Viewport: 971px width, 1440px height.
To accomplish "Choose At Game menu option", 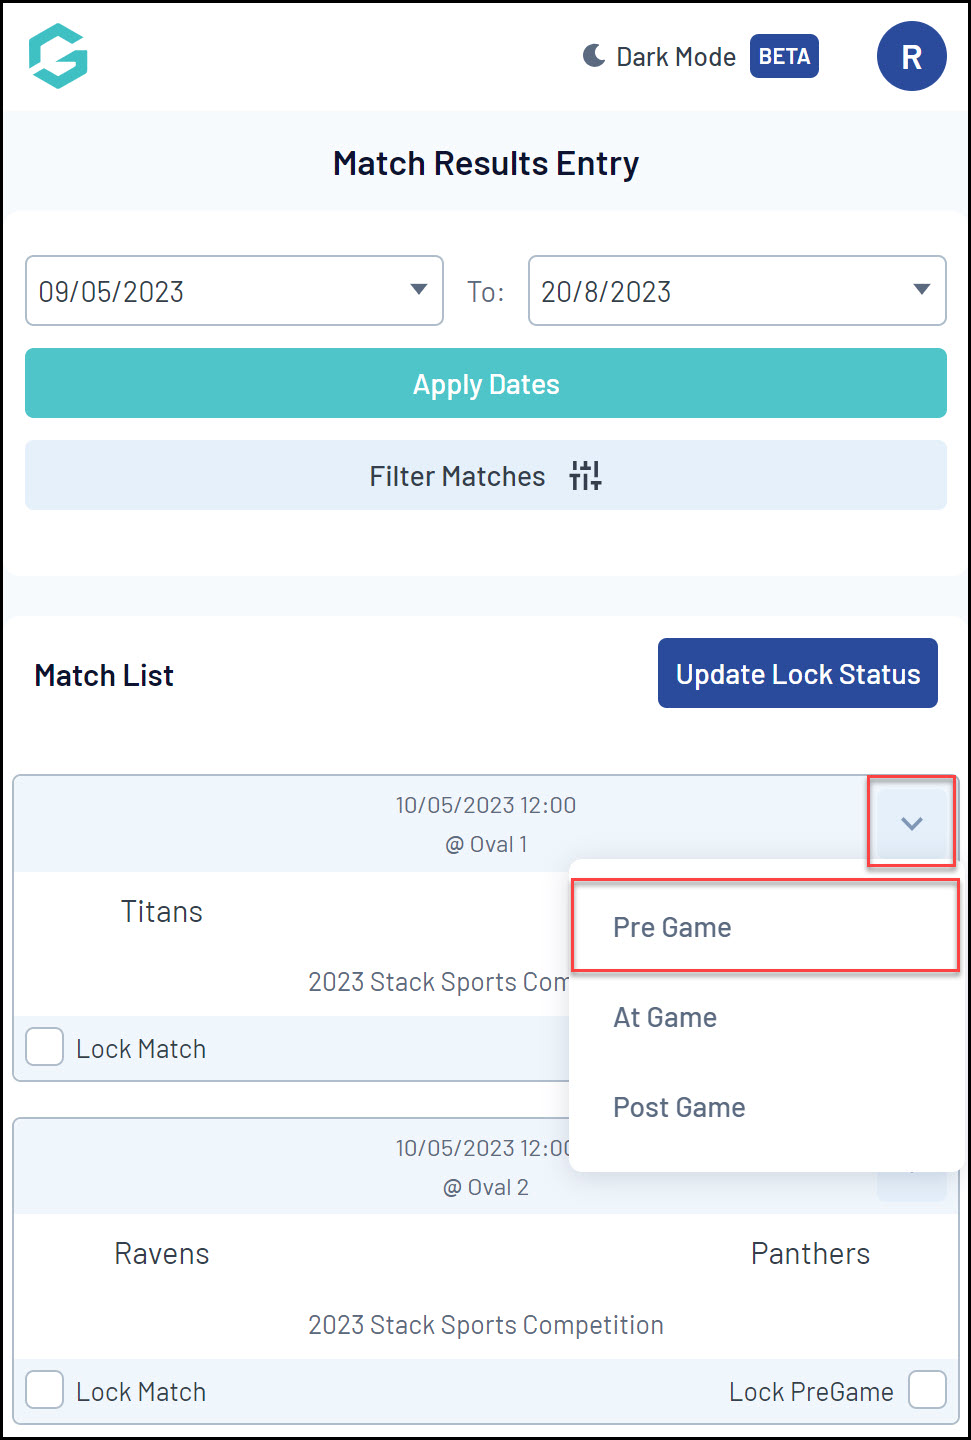I will coord(665,1018).
